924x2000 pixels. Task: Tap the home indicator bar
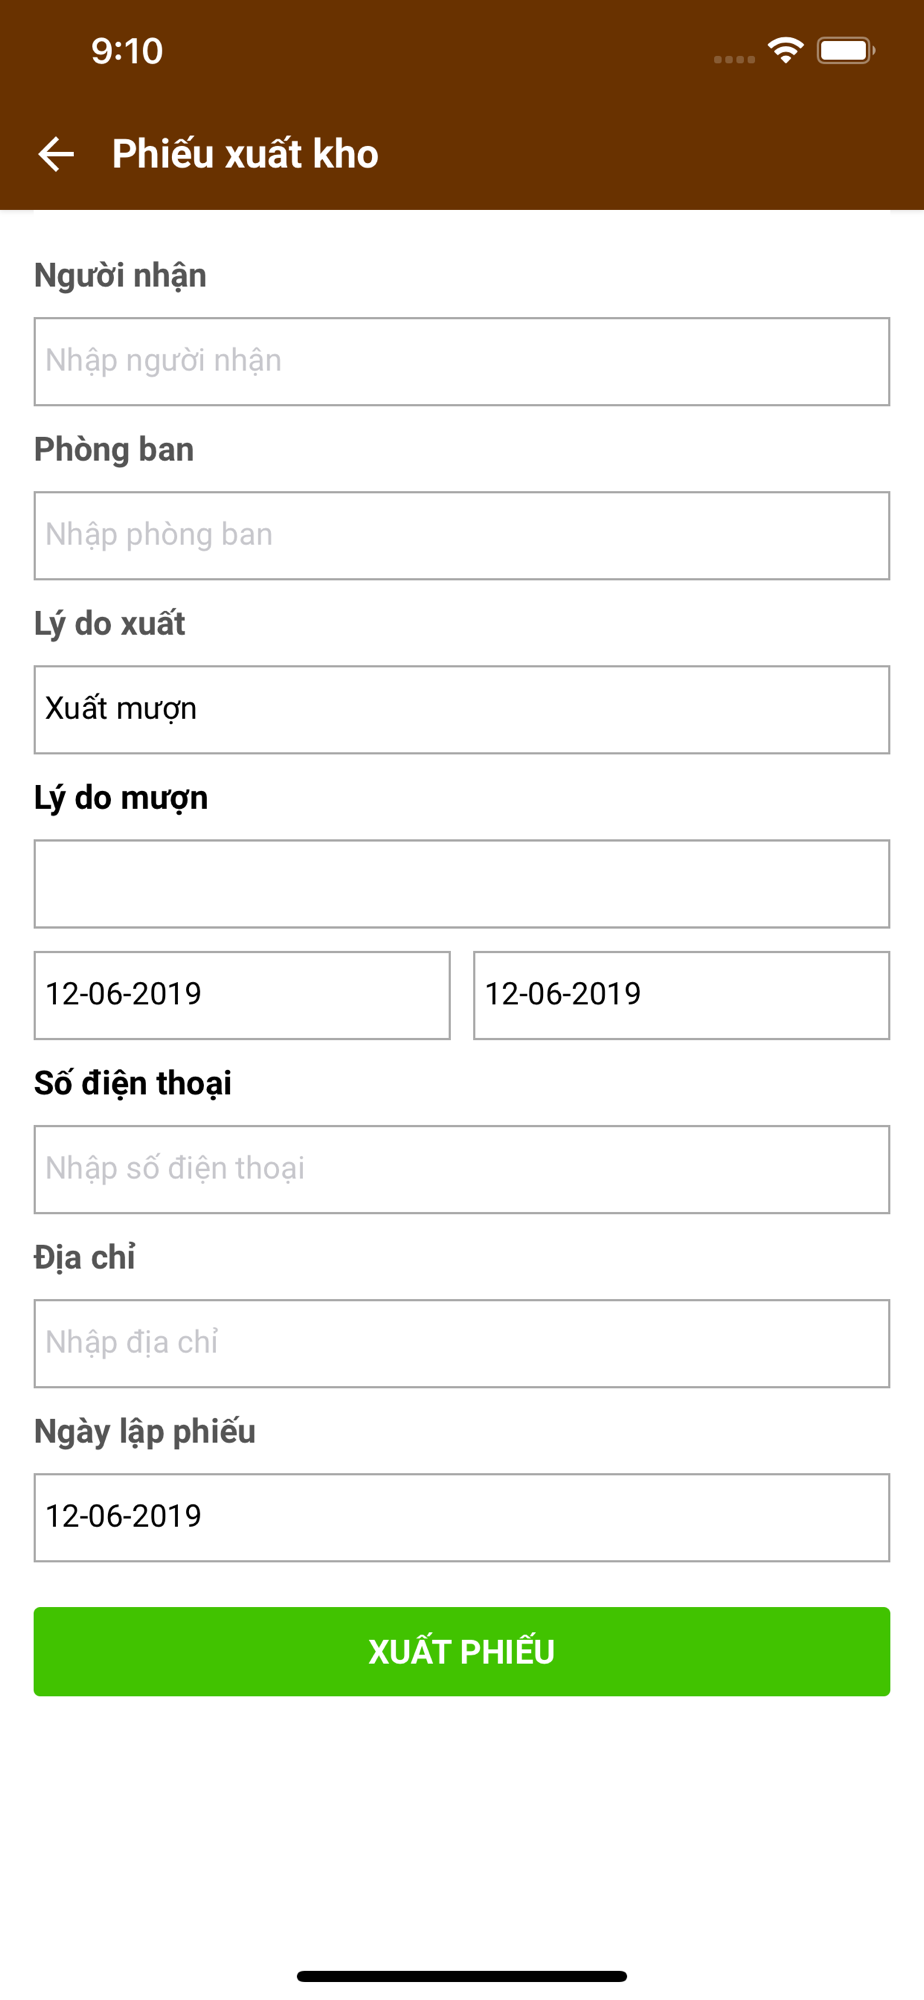(x=462, y=1976)
